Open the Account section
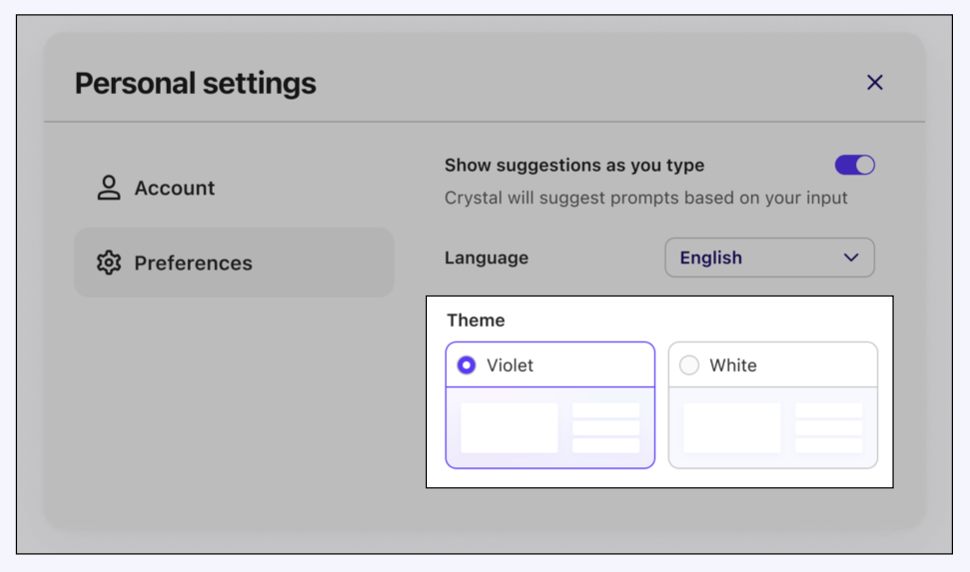970x572 pixels. (174, 188)
